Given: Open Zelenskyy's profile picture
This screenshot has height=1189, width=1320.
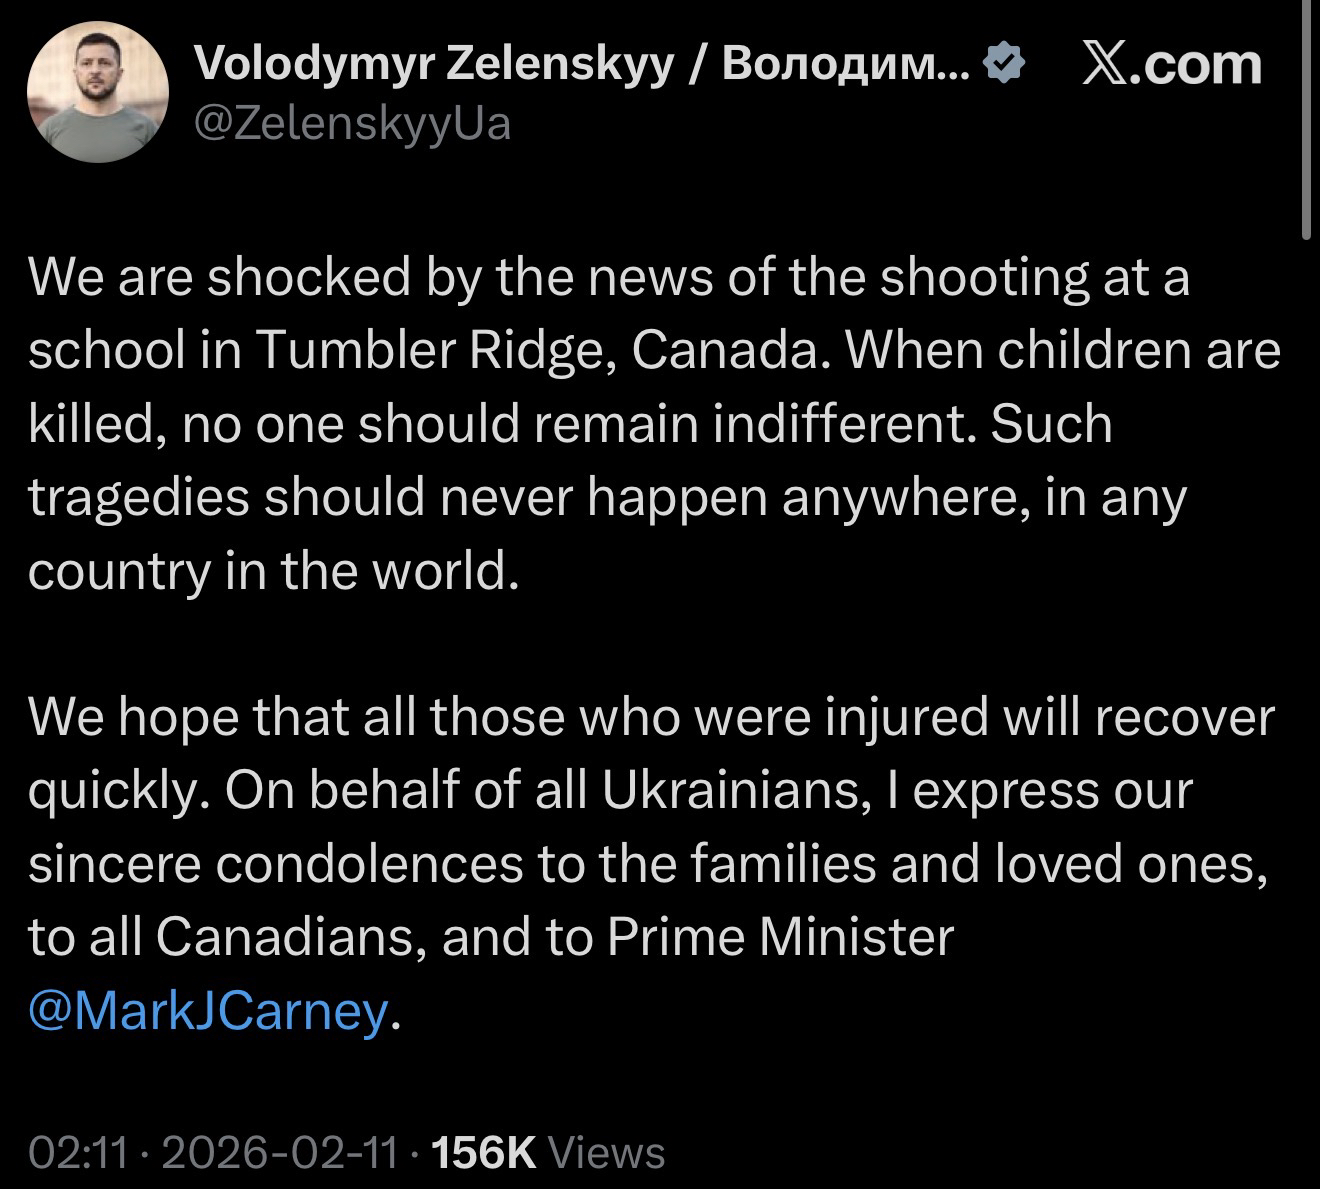Looking at the screenshot, I should click(x=97, y=92).
